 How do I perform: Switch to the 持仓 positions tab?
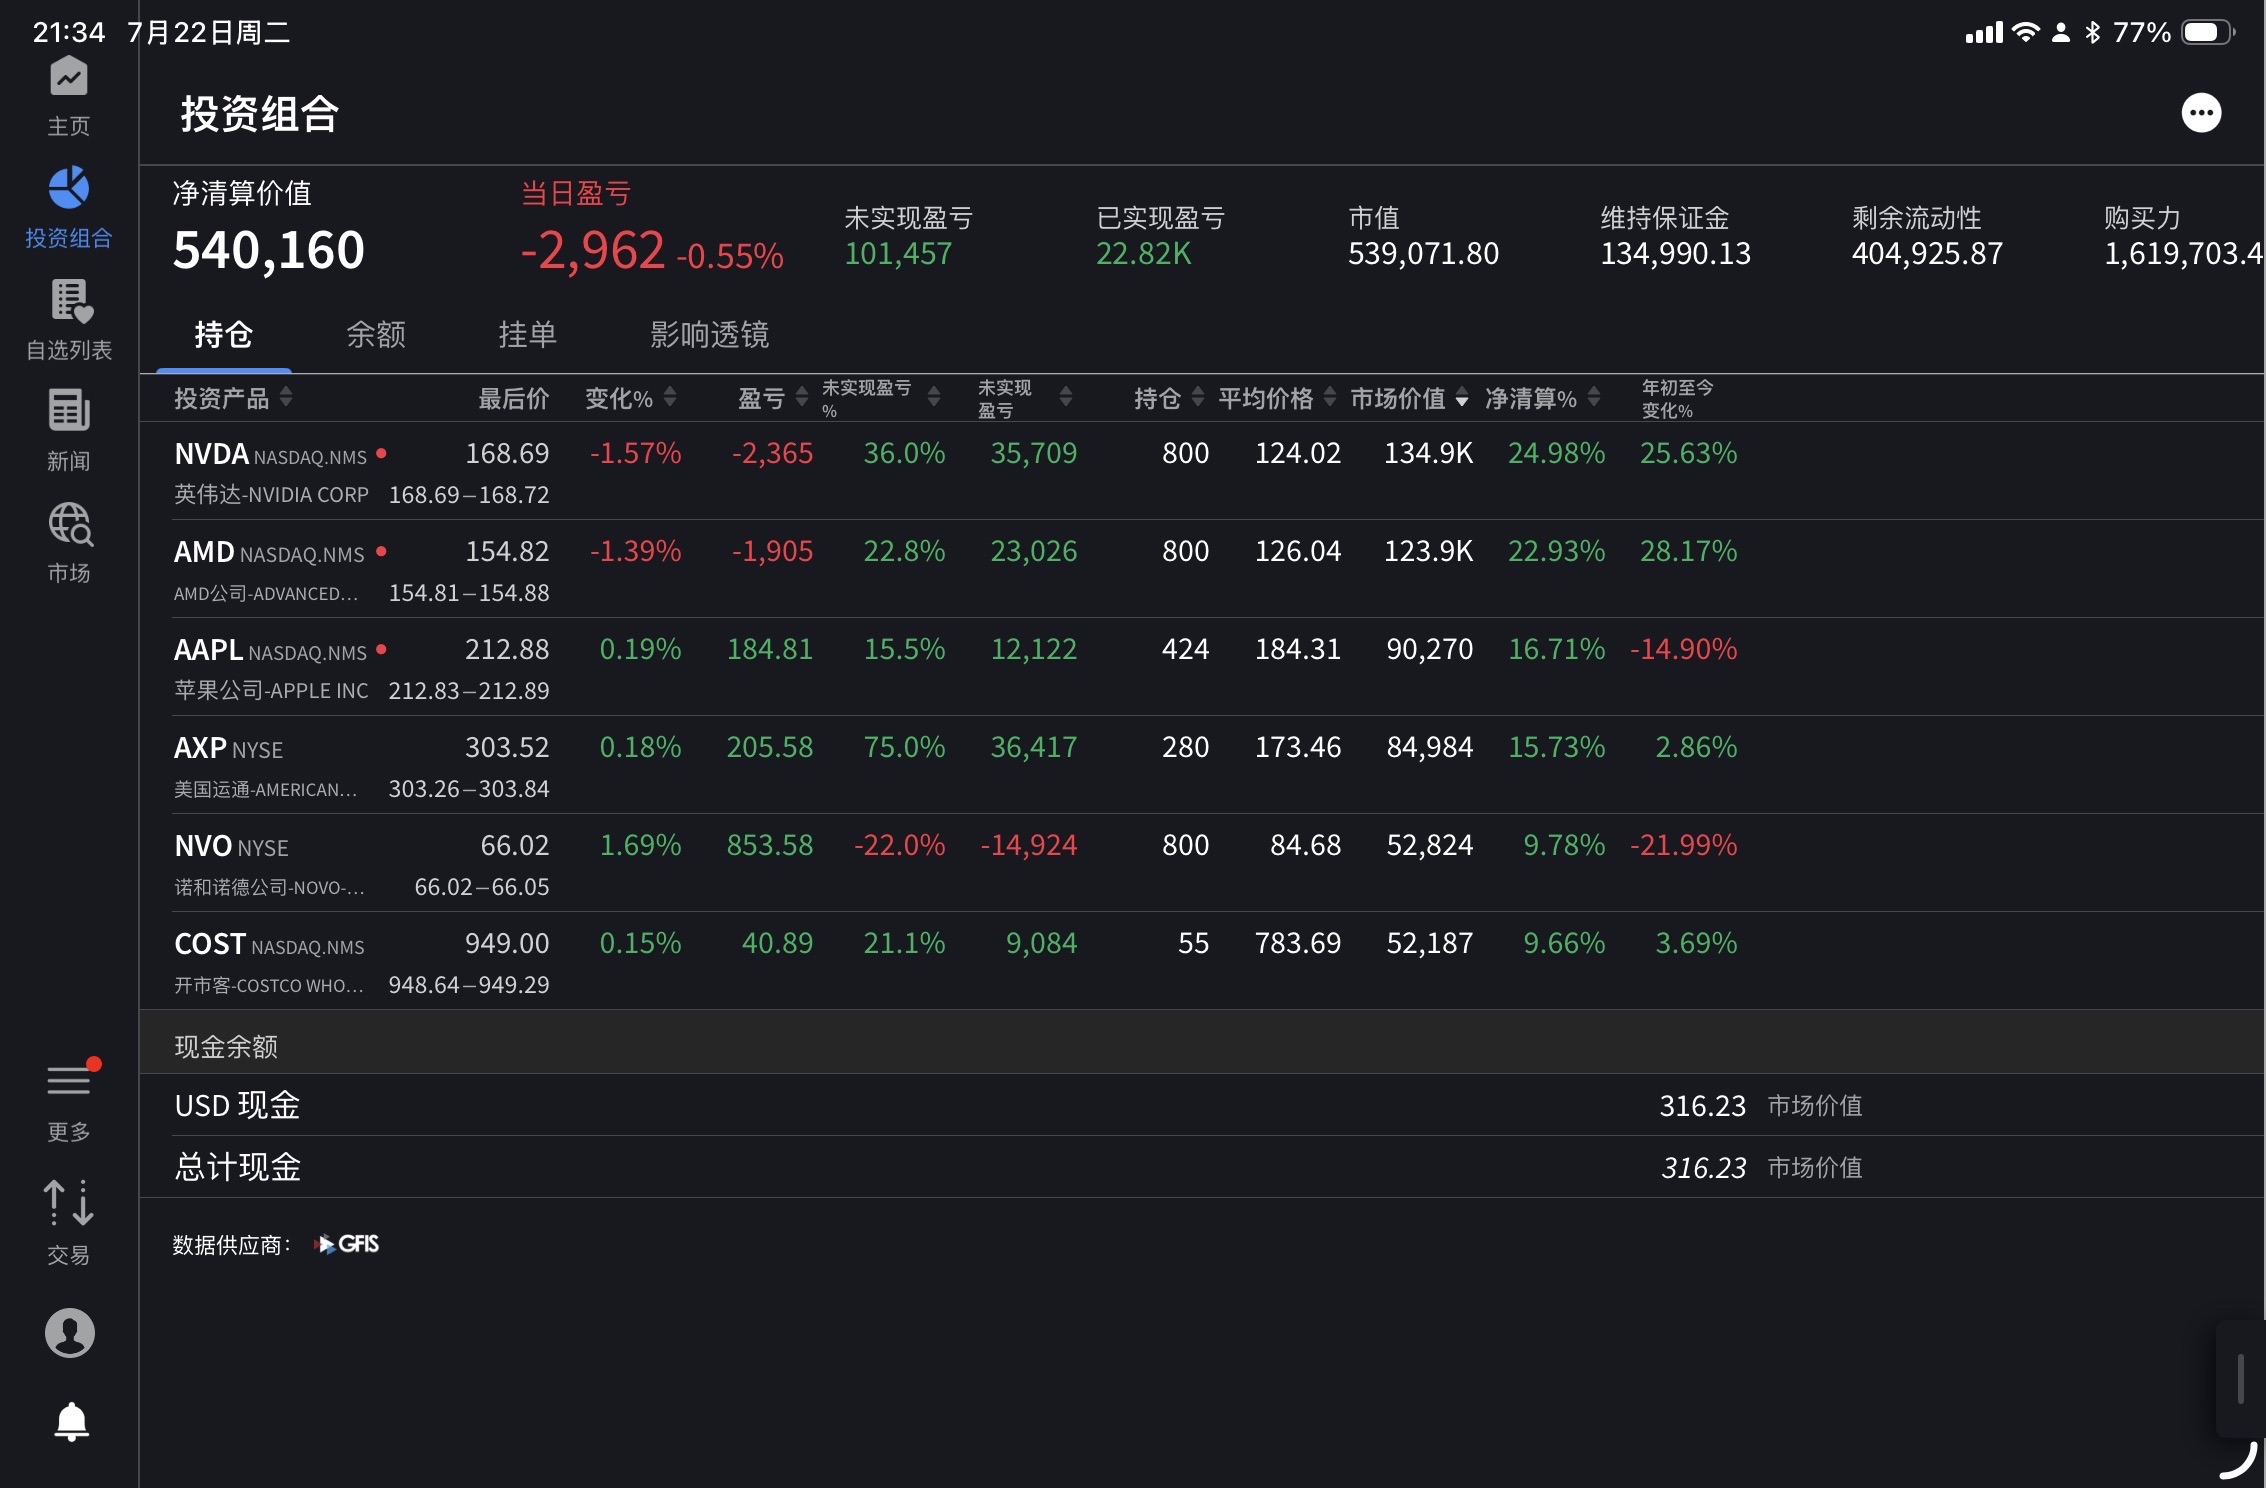(223, 334)
